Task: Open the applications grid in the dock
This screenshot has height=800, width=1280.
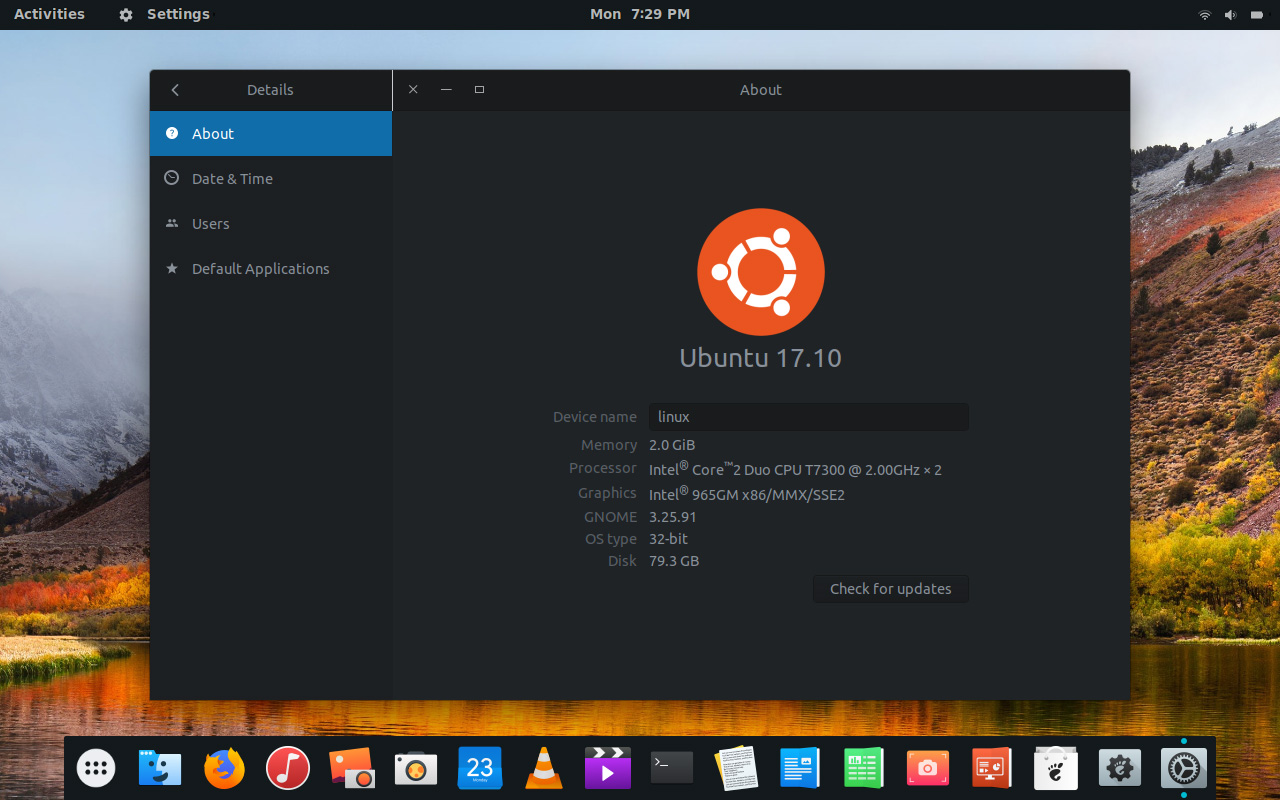Action: (x=96, y=768)
